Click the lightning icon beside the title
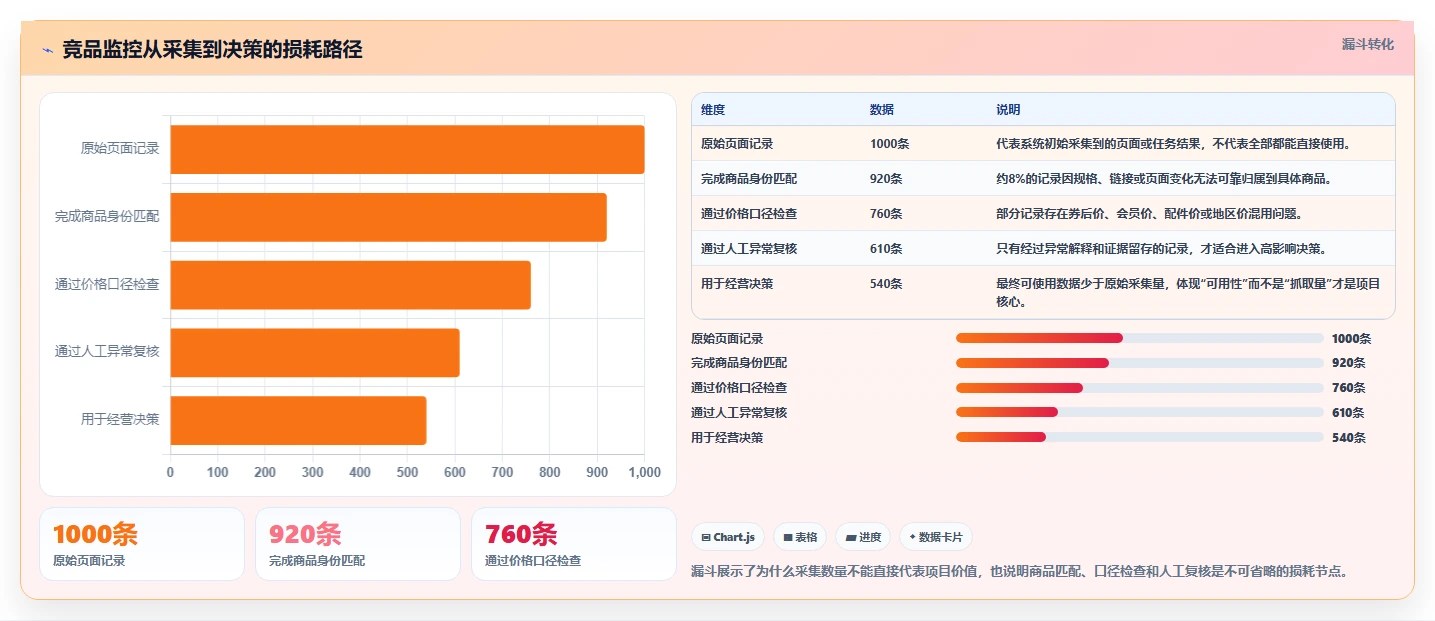Viewport: 1435px width, 621px height. pos(47,50)
